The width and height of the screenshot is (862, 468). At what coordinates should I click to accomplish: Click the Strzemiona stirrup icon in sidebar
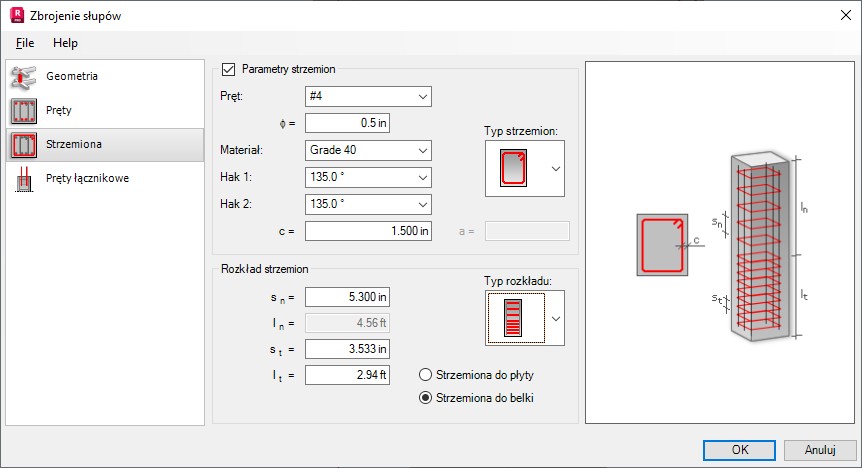24,145
